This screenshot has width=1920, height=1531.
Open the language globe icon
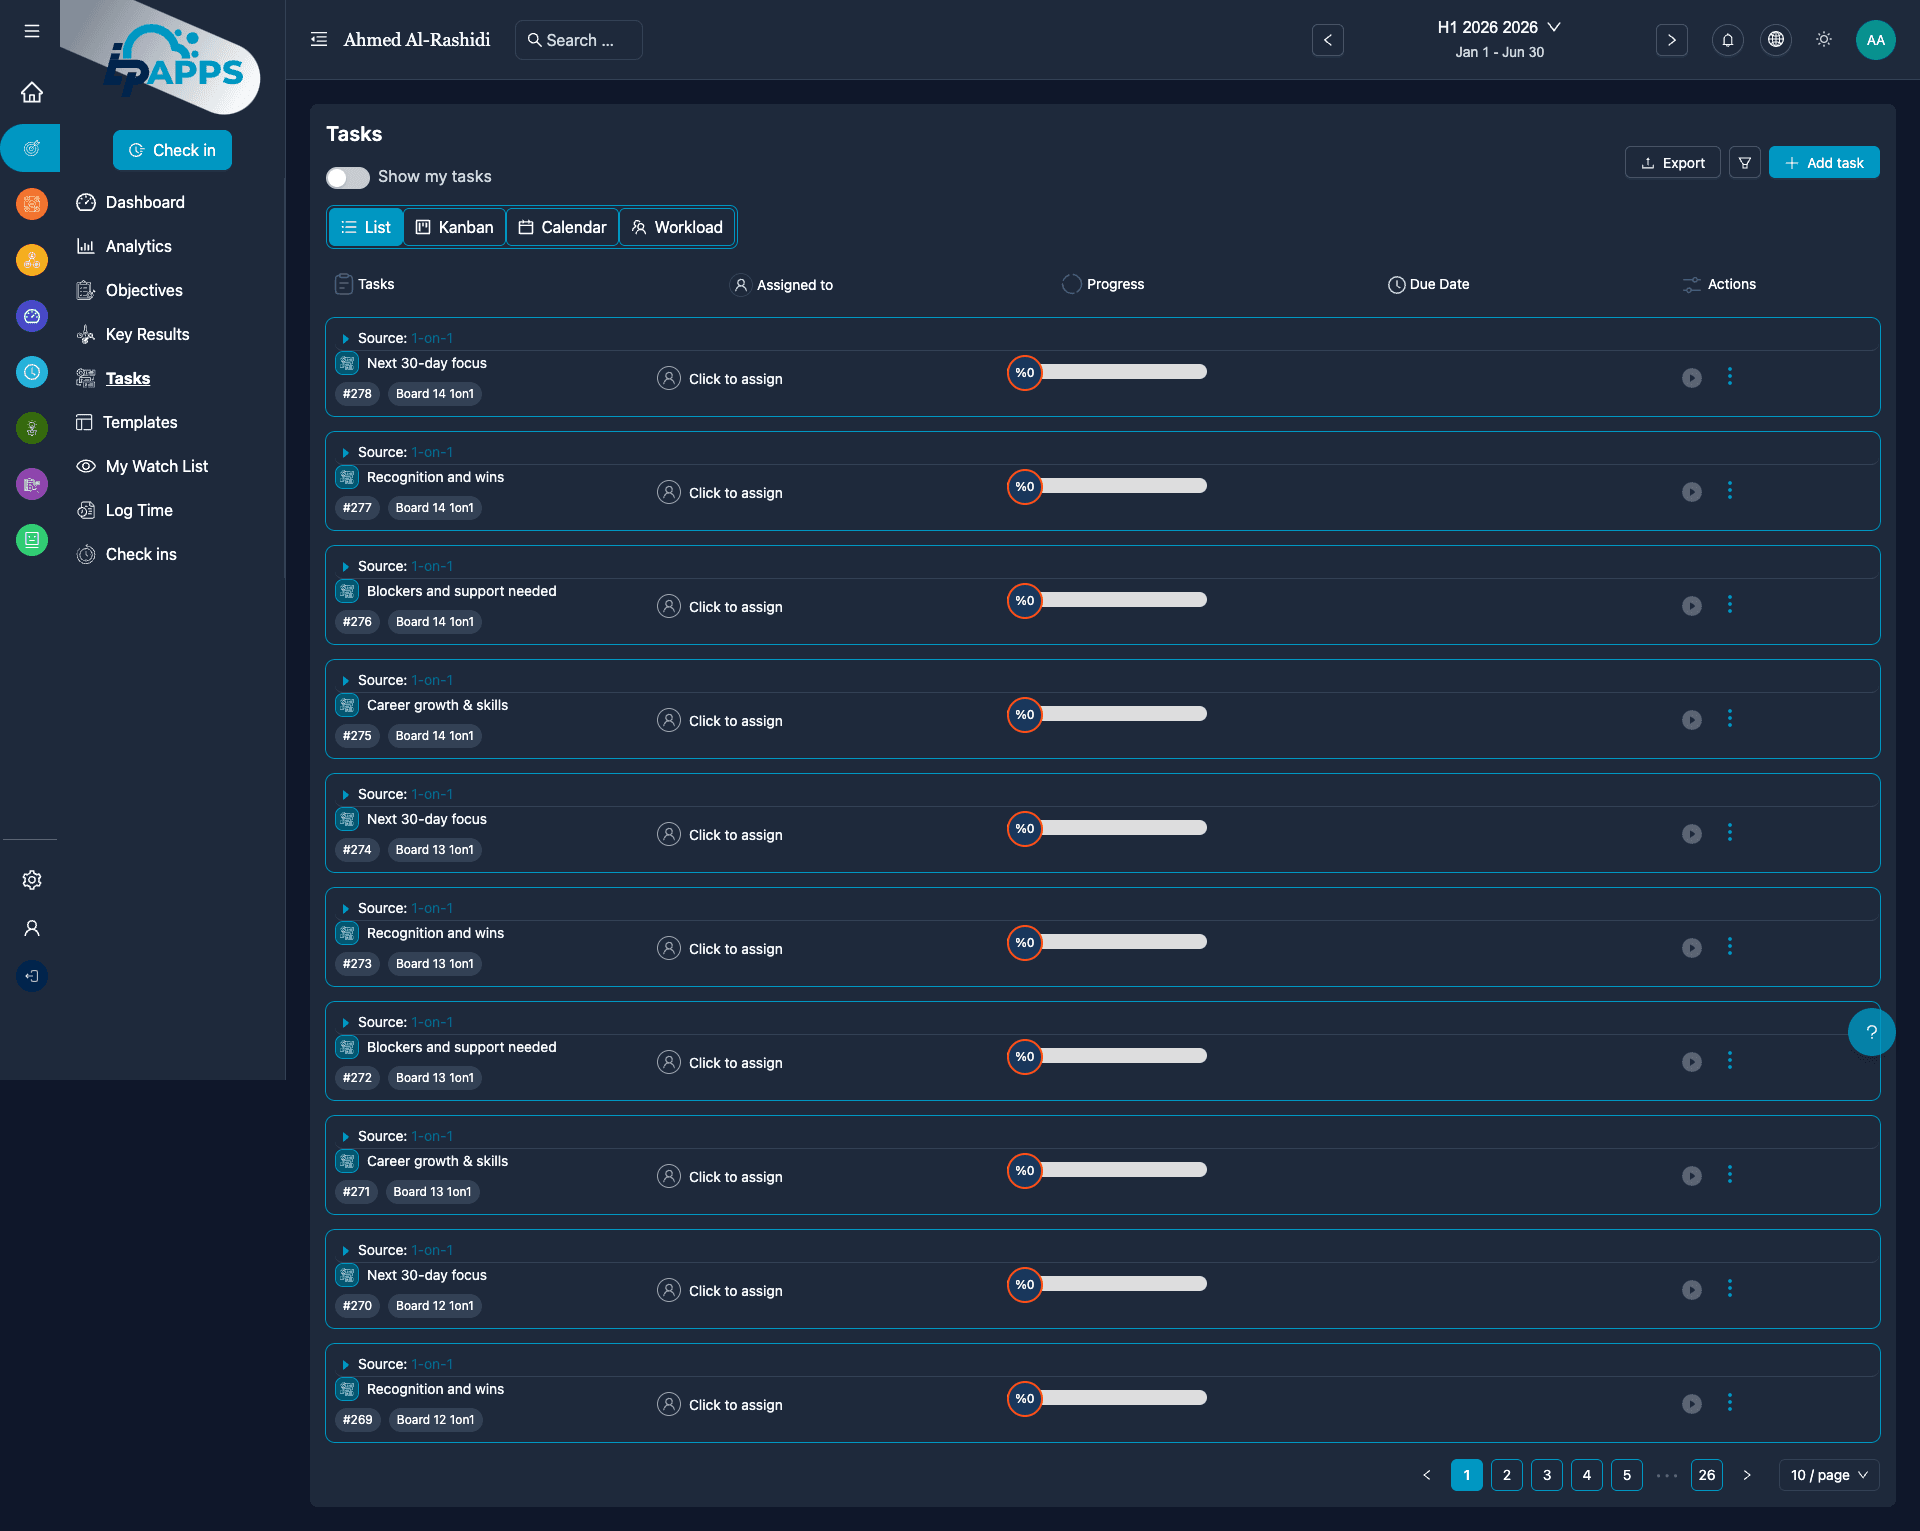coord(1775,40)
